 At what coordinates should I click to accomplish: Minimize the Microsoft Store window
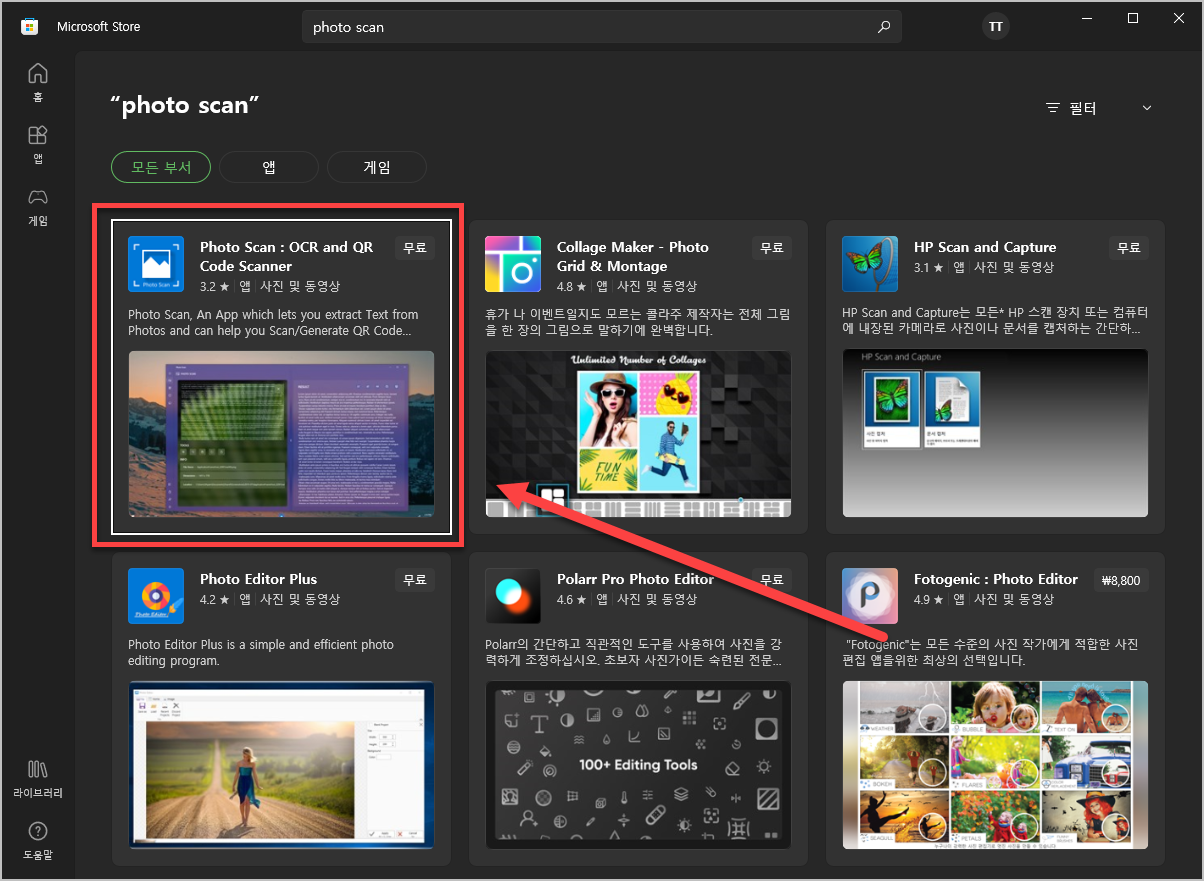point(1086,18)
